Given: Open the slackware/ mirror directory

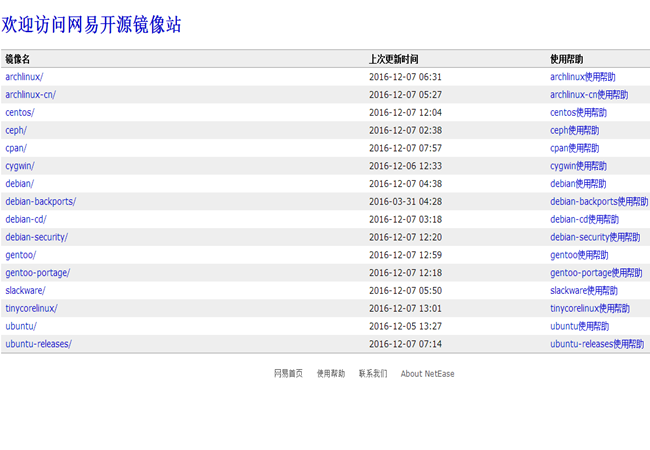Looking at the screenshot, I should pyautogui.click(x=25, y=290).
